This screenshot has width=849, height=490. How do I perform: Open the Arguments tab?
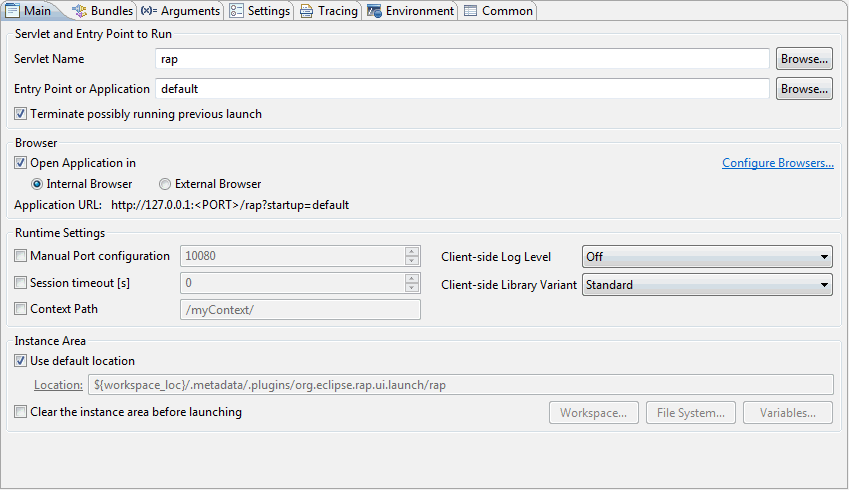[180, 11]
